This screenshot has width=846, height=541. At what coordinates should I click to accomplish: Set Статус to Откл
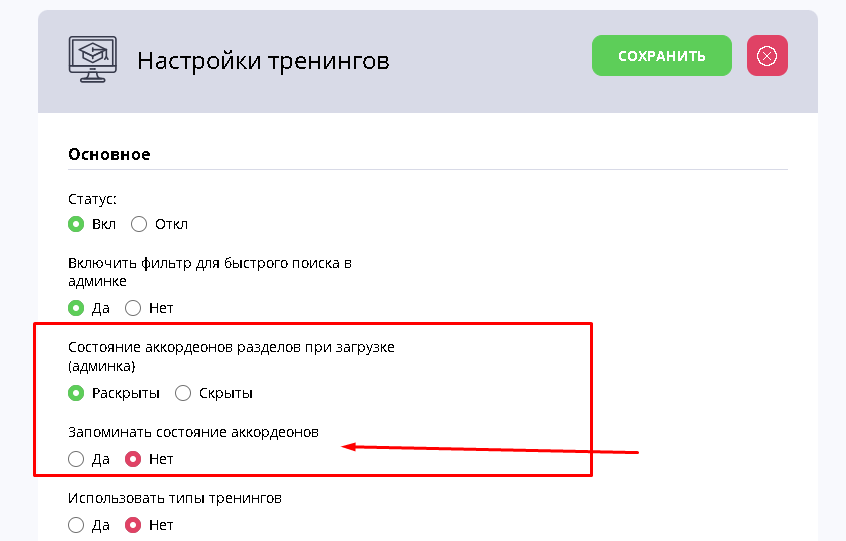click(139, 224)
